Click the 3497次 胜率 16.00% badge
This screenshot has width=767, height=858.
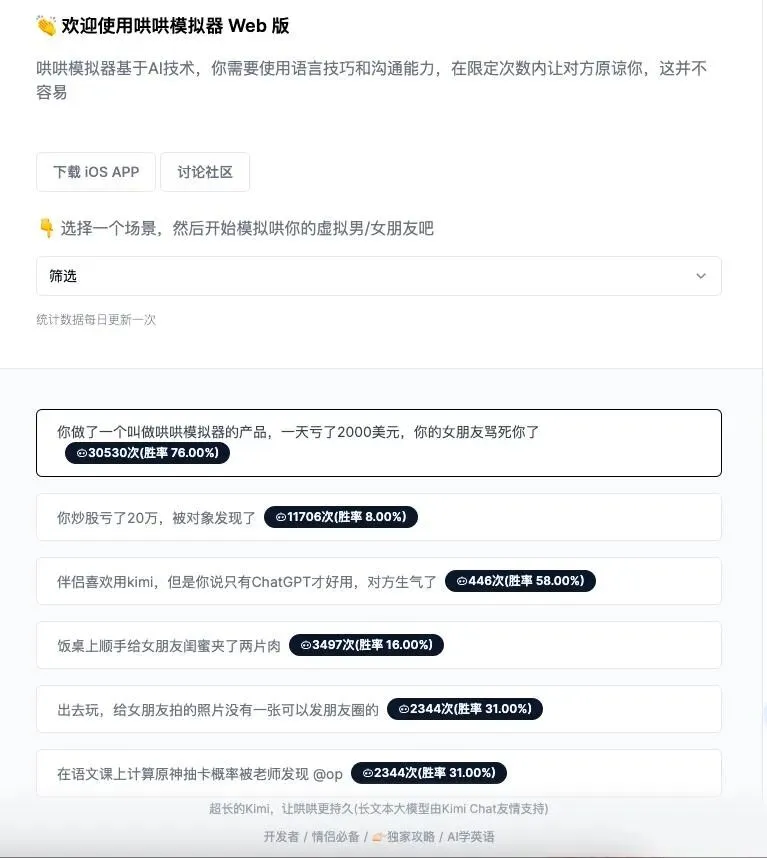[x=367, y=645]
